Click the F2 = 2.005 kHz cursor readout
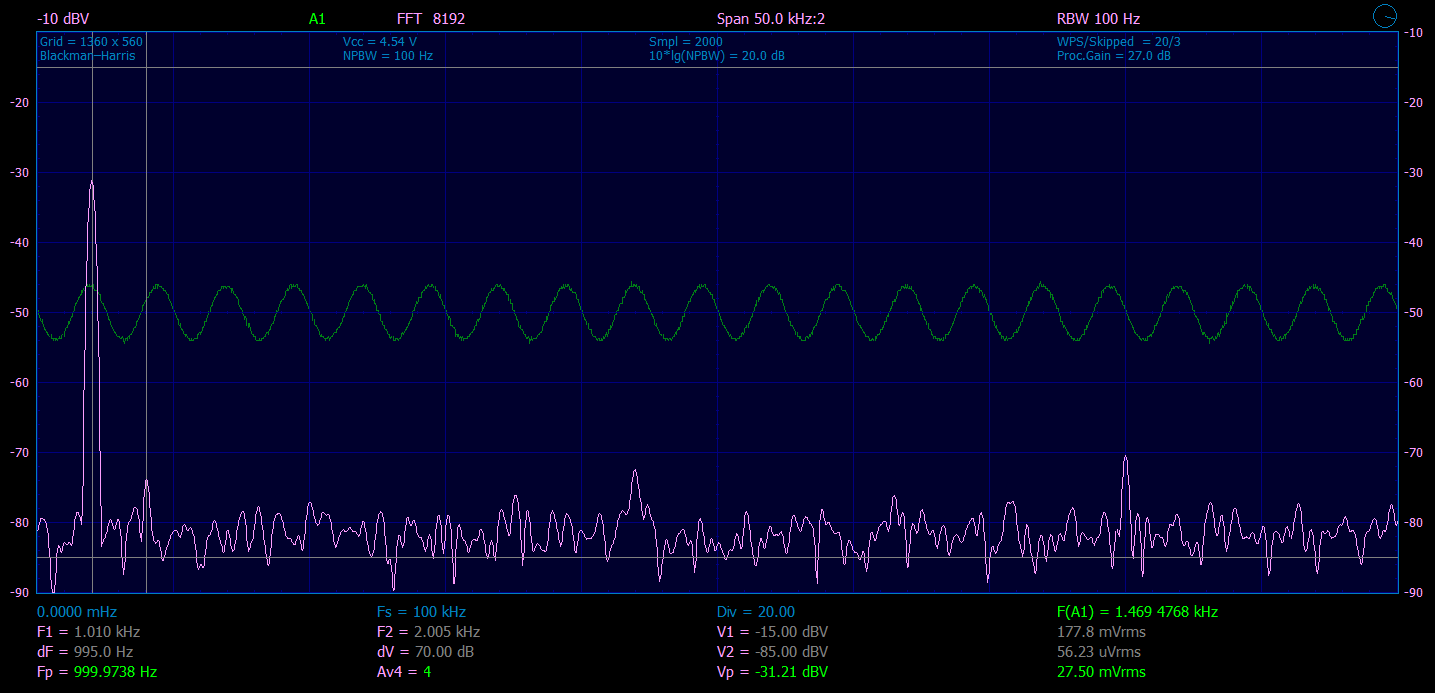This screenshot has height=693, width=1435. point(428,632)
